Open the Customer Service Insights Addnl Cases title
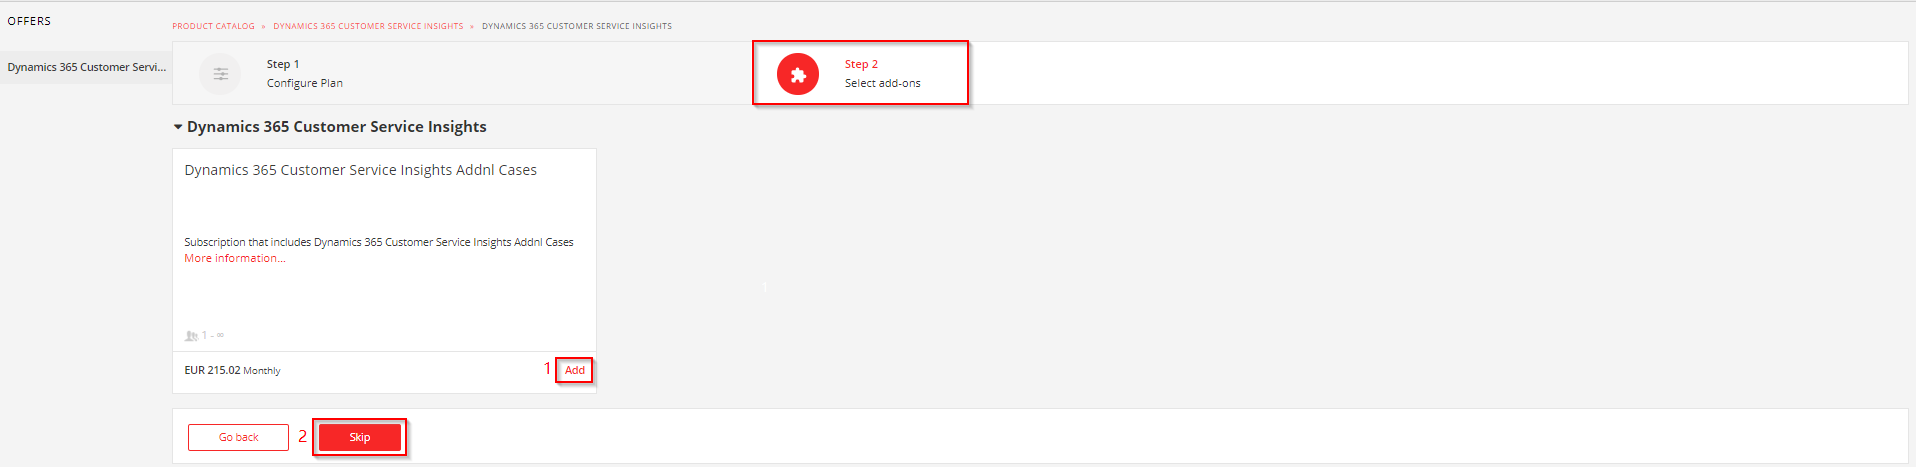 (360, 170)
